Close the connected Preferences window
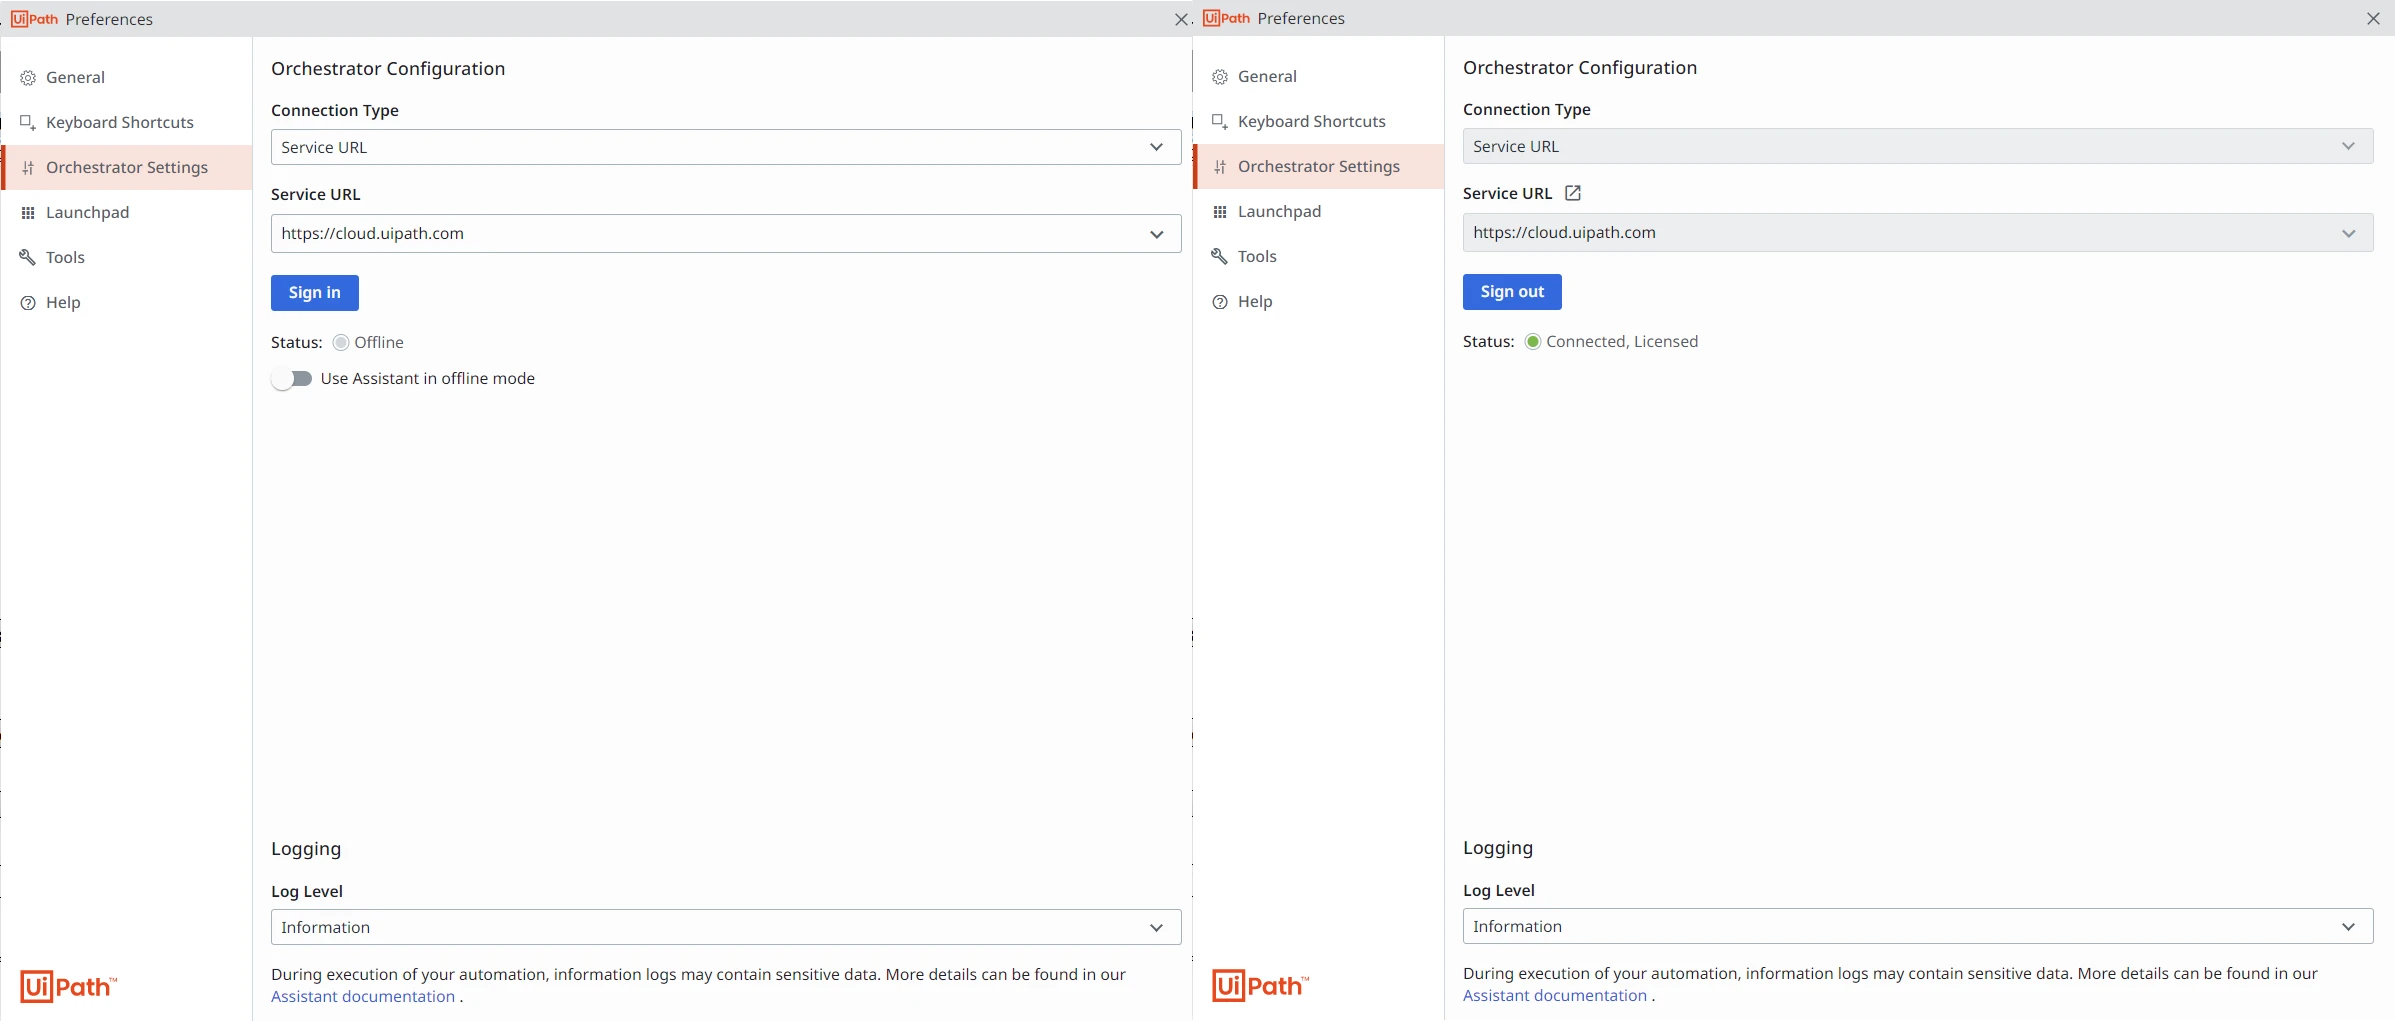This screenshot has width=2395, height=1021. [x=2373, y=19]
